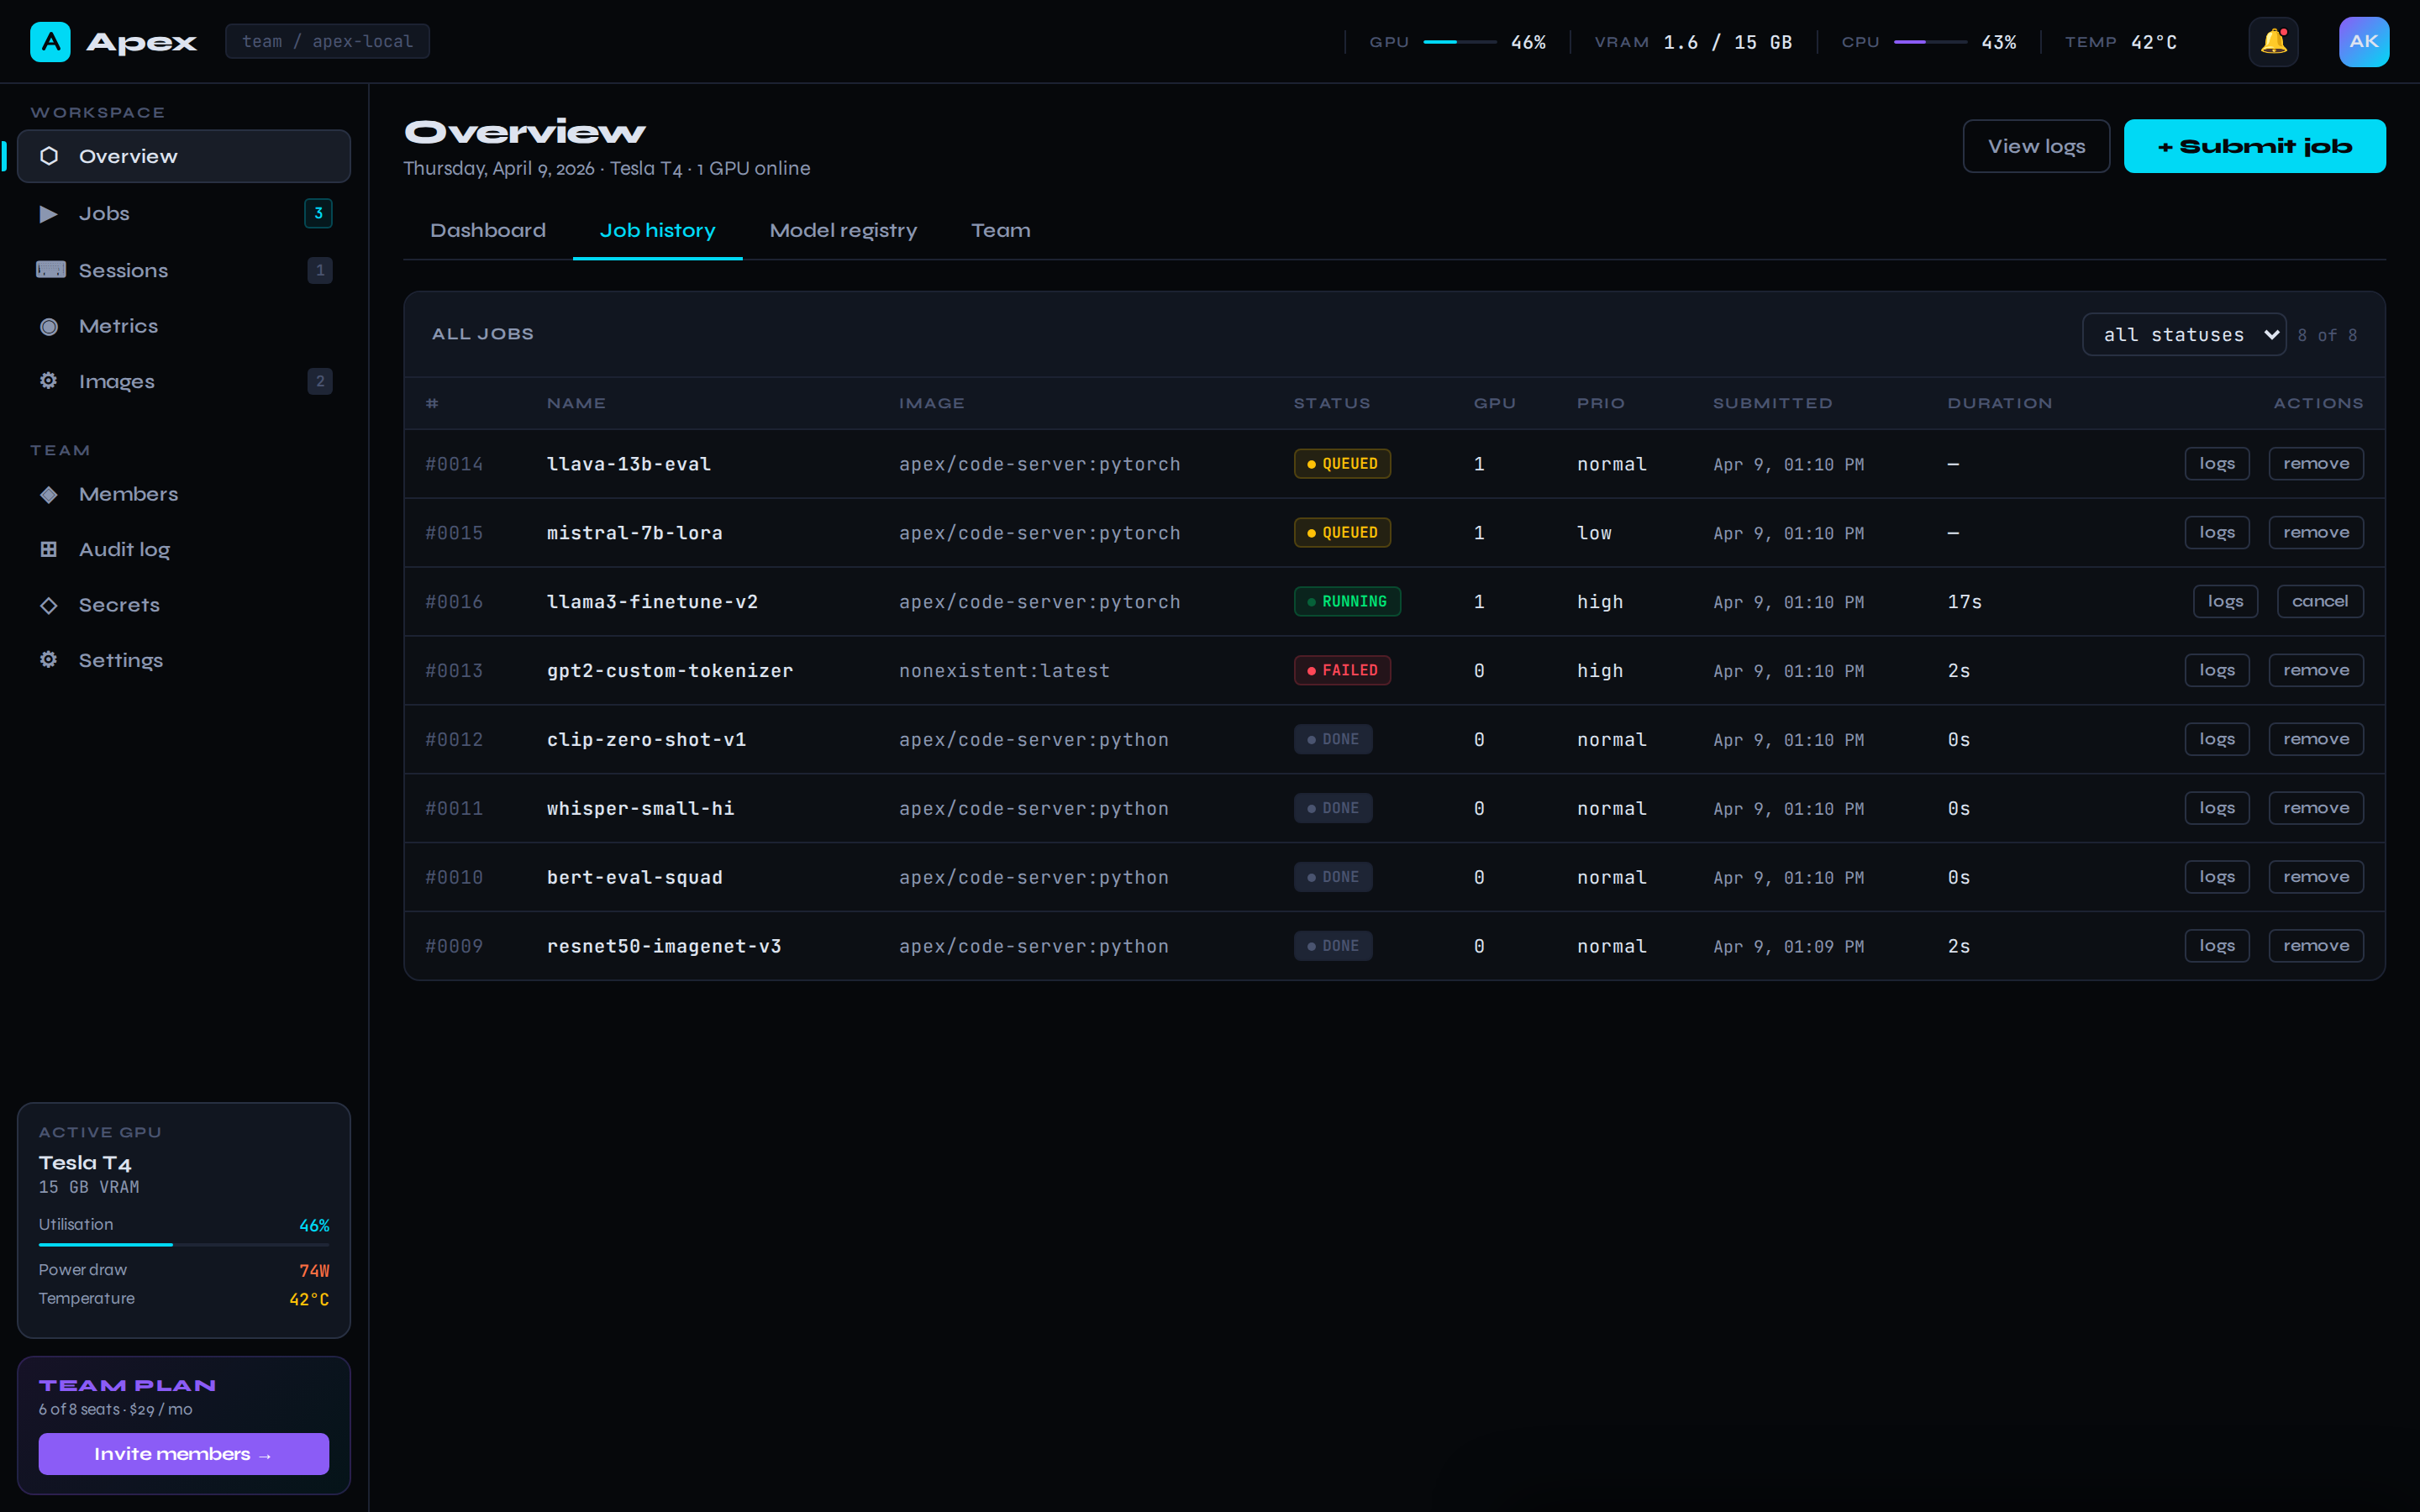Open Metrics via its circle icon
The image size is (2420, 1512).
(48, 326)
